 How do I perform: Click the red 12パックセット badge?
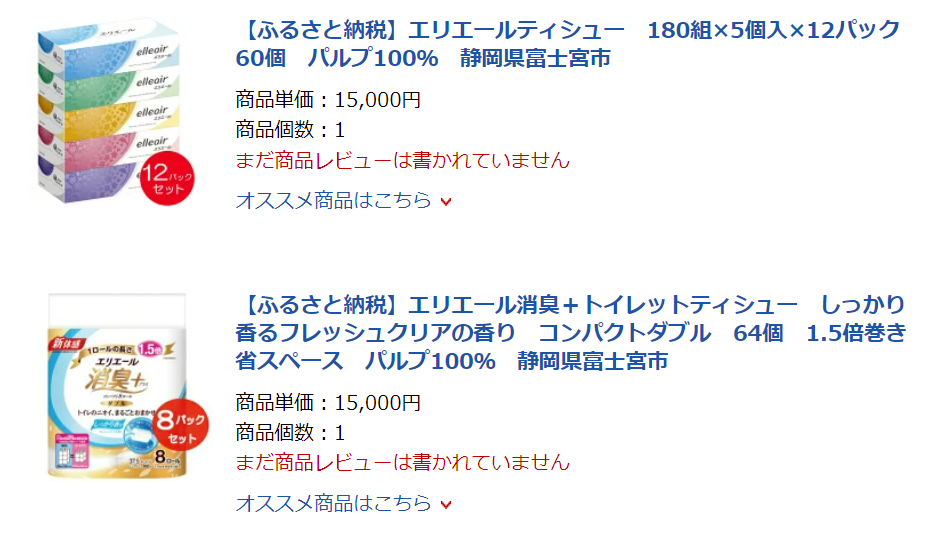coord(167,180)
